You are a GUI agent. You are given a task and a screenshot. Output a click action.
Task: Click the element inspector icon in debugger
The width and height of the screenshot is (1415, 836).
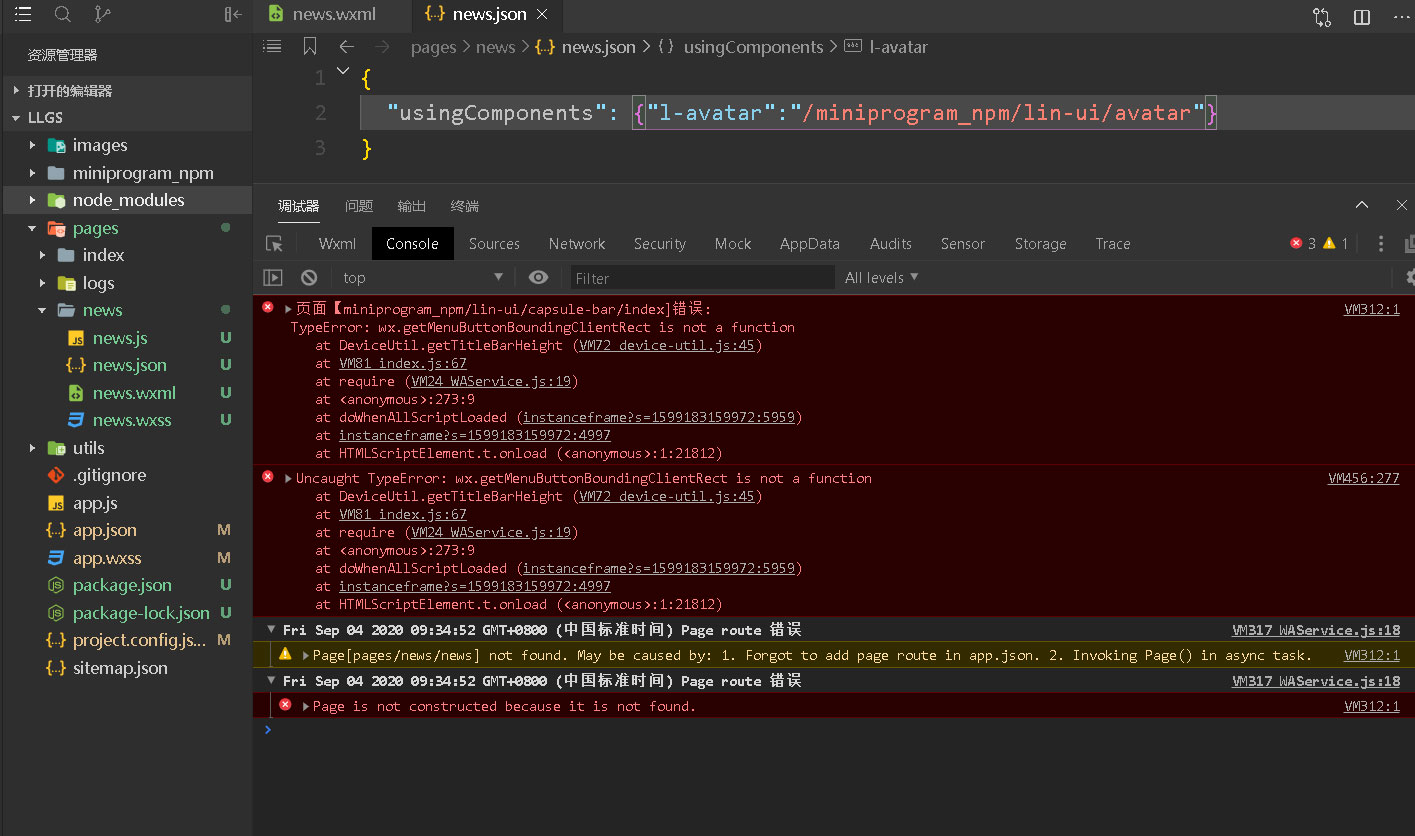pyautogui.click(x=274, y=244)
